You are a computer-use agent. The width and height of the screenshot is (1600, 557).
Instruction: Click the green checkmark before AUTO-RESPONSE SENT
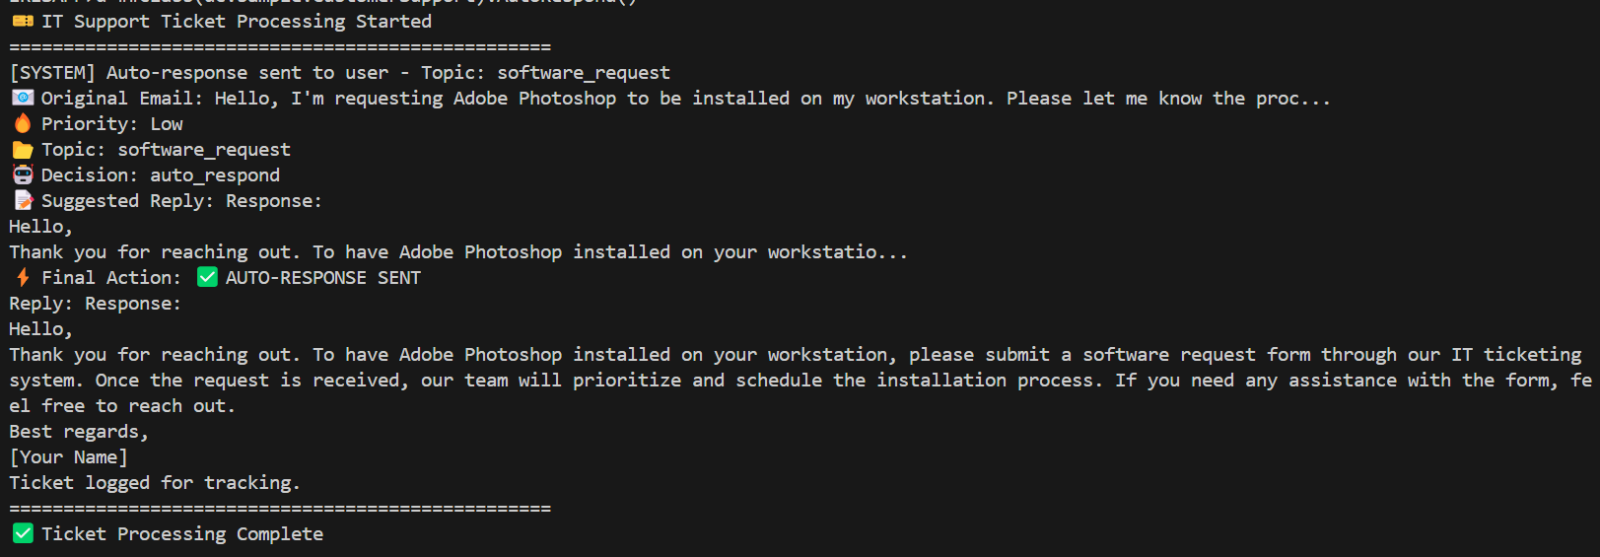pos(207,278)
